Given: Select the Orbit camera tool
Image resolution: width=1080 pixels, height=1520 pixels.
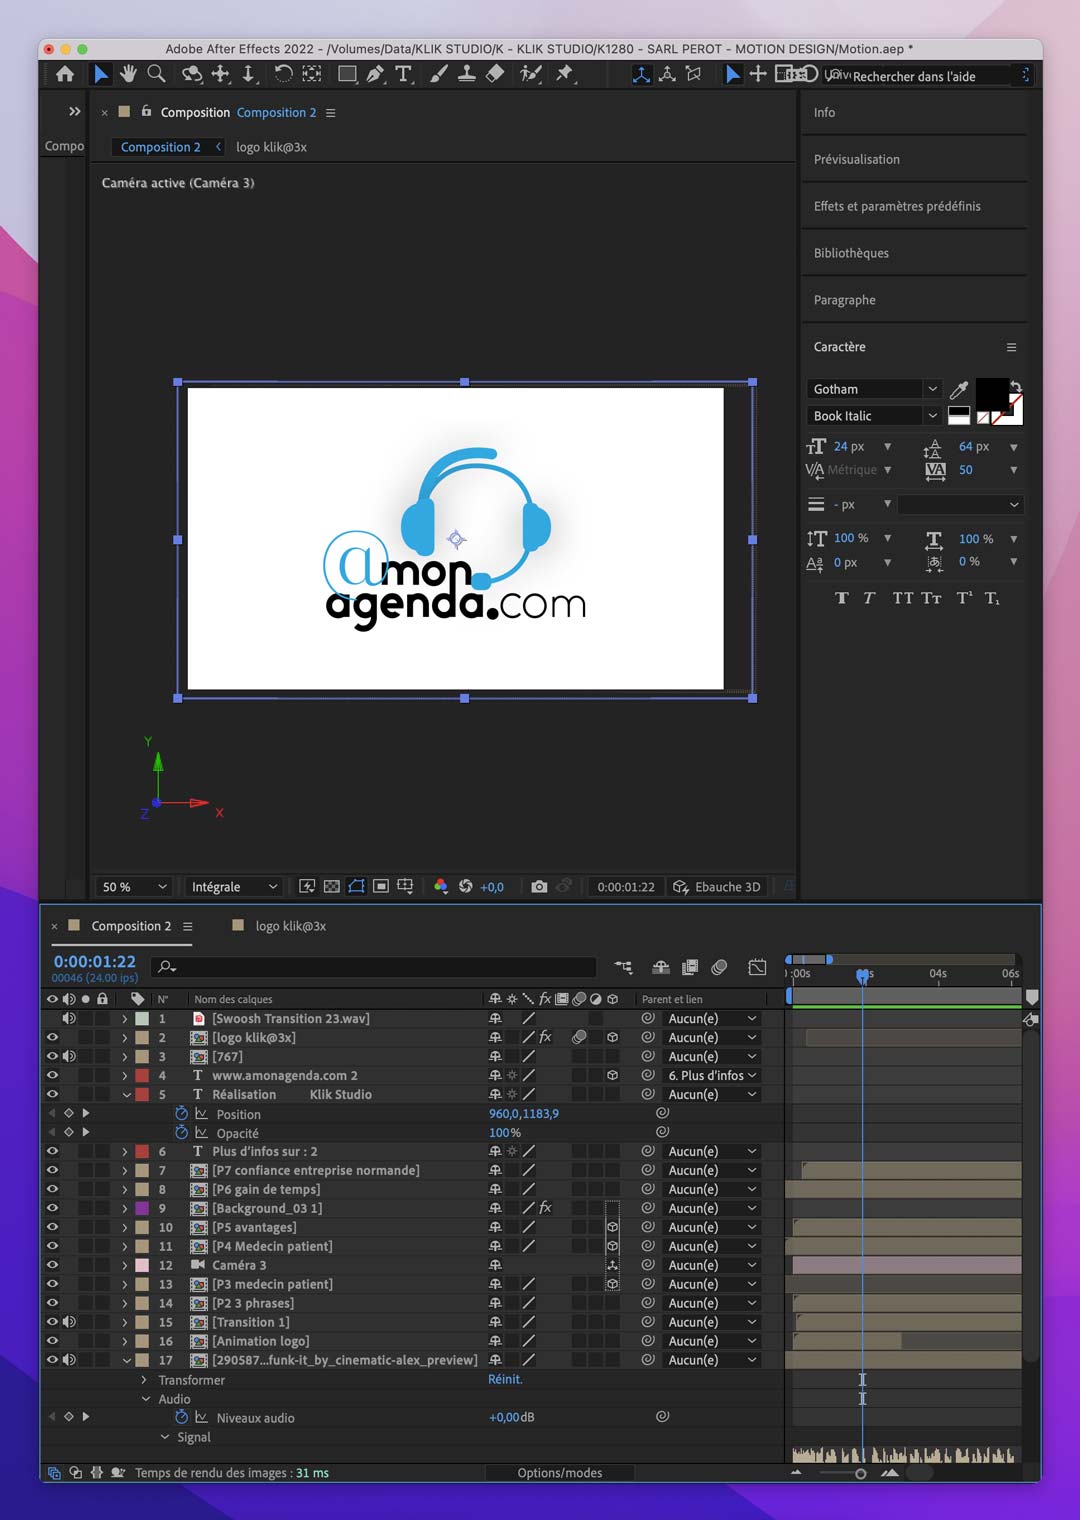Looking at the screenshot, I should coord(192,74).
